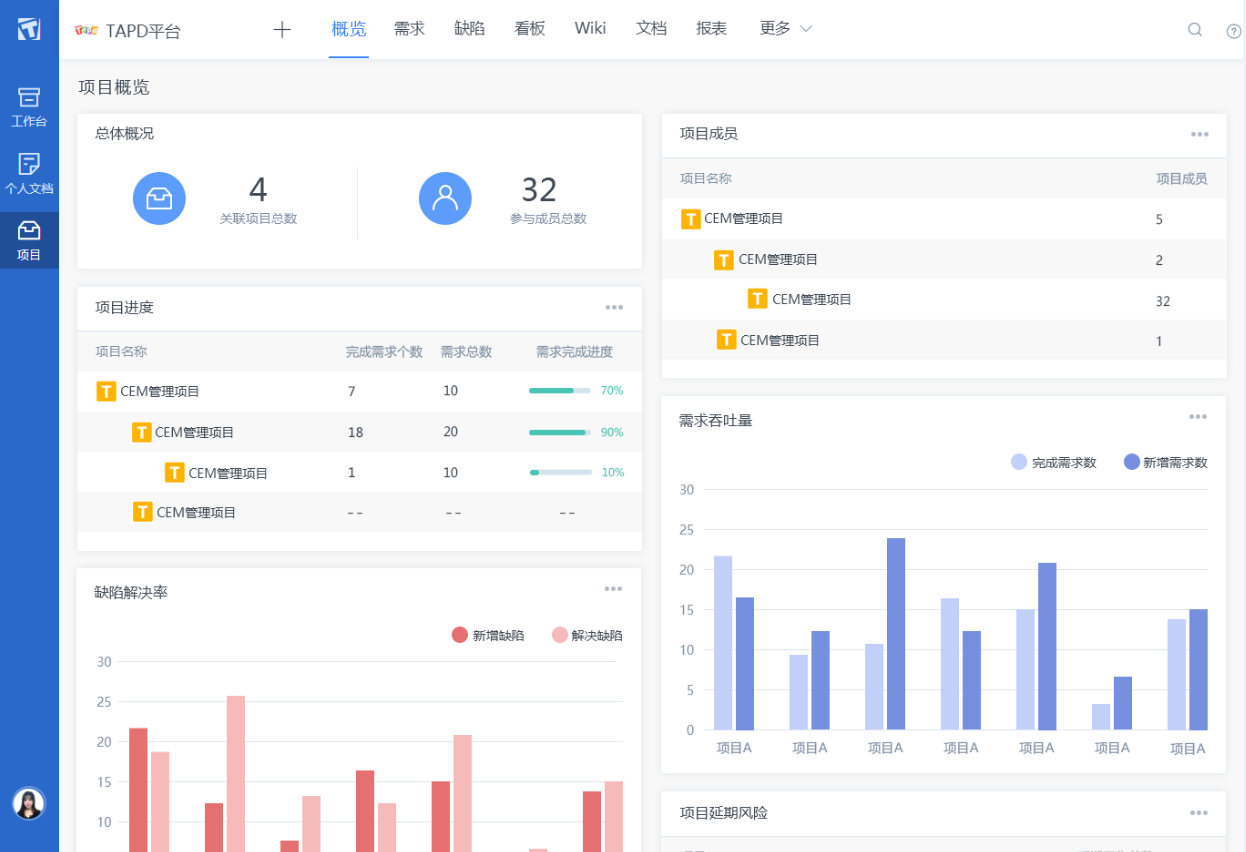Click the 需求完成进度 column header

point(574,352)
